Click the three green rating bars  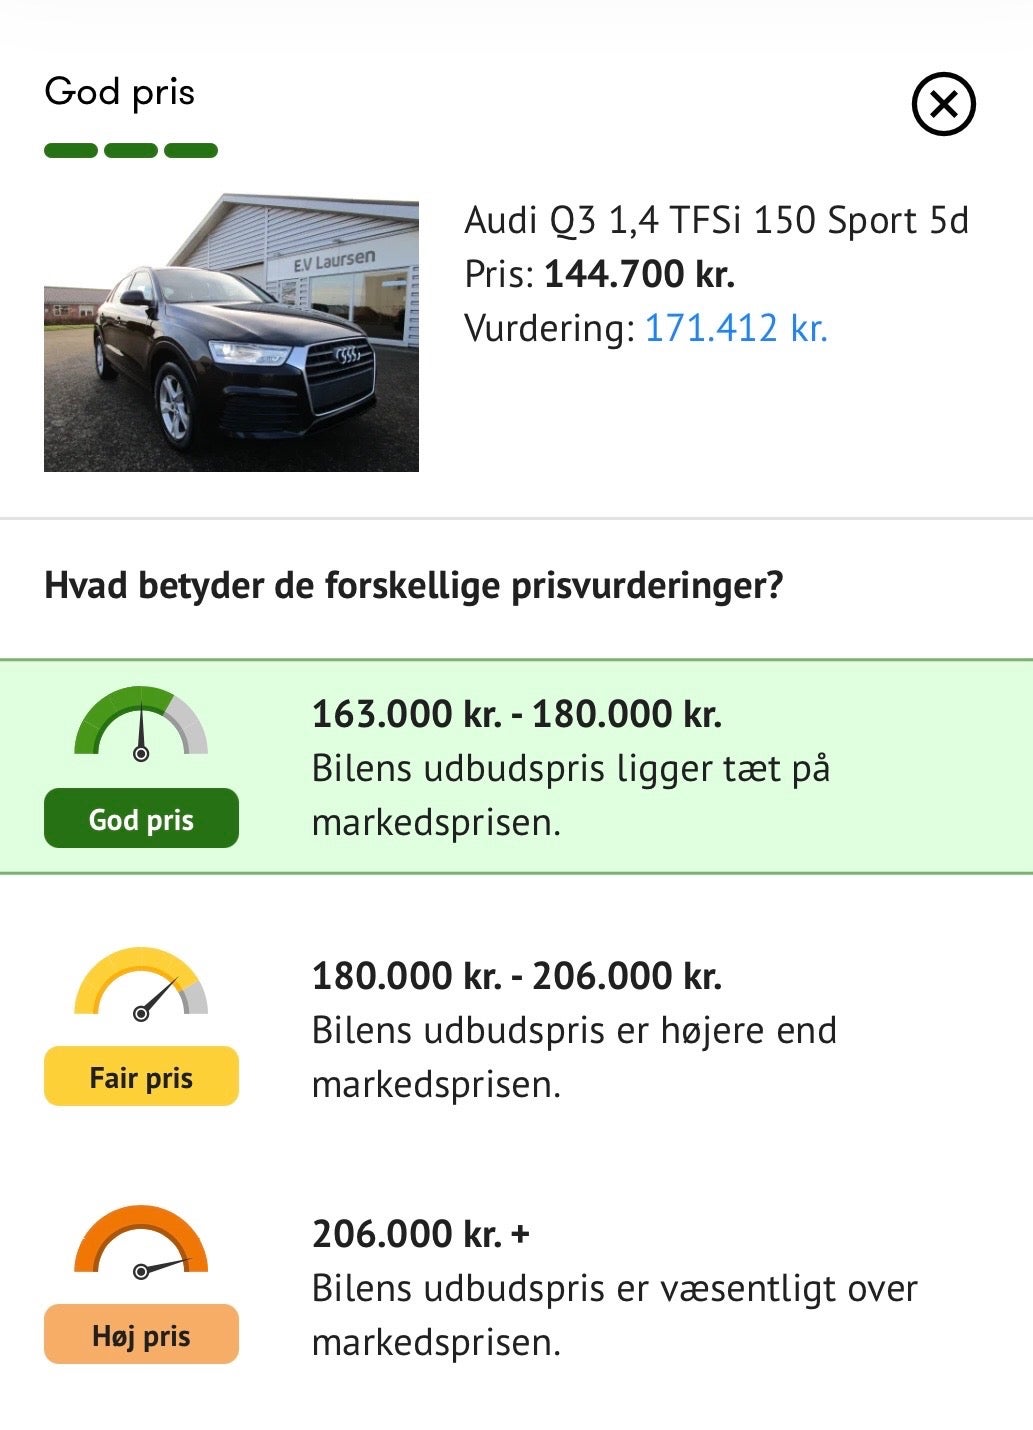tap(131, 151)
